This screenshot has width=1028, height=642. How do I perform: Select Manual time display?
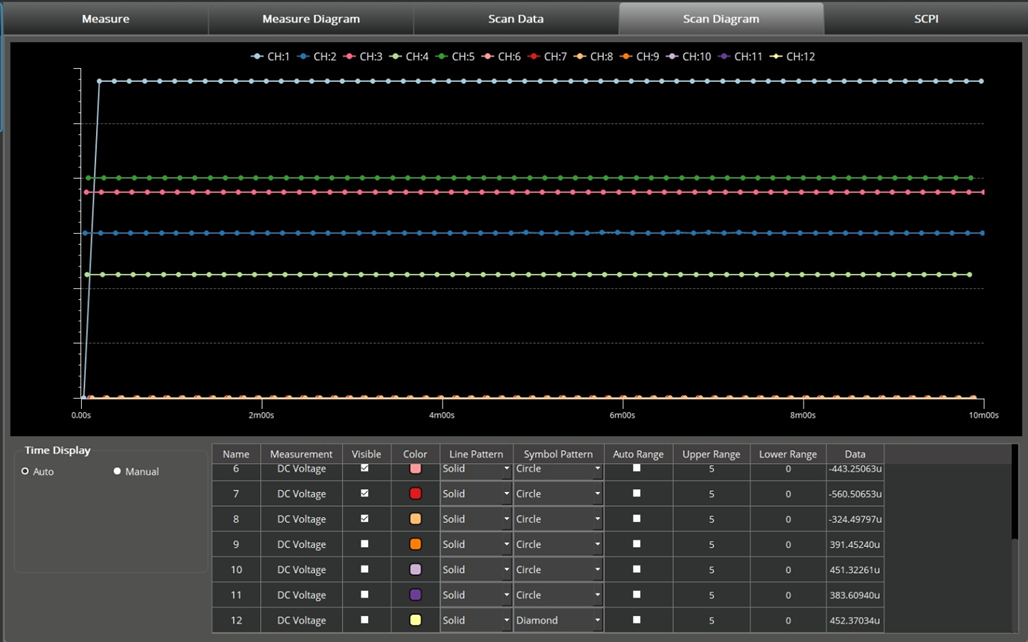point(136,471)
